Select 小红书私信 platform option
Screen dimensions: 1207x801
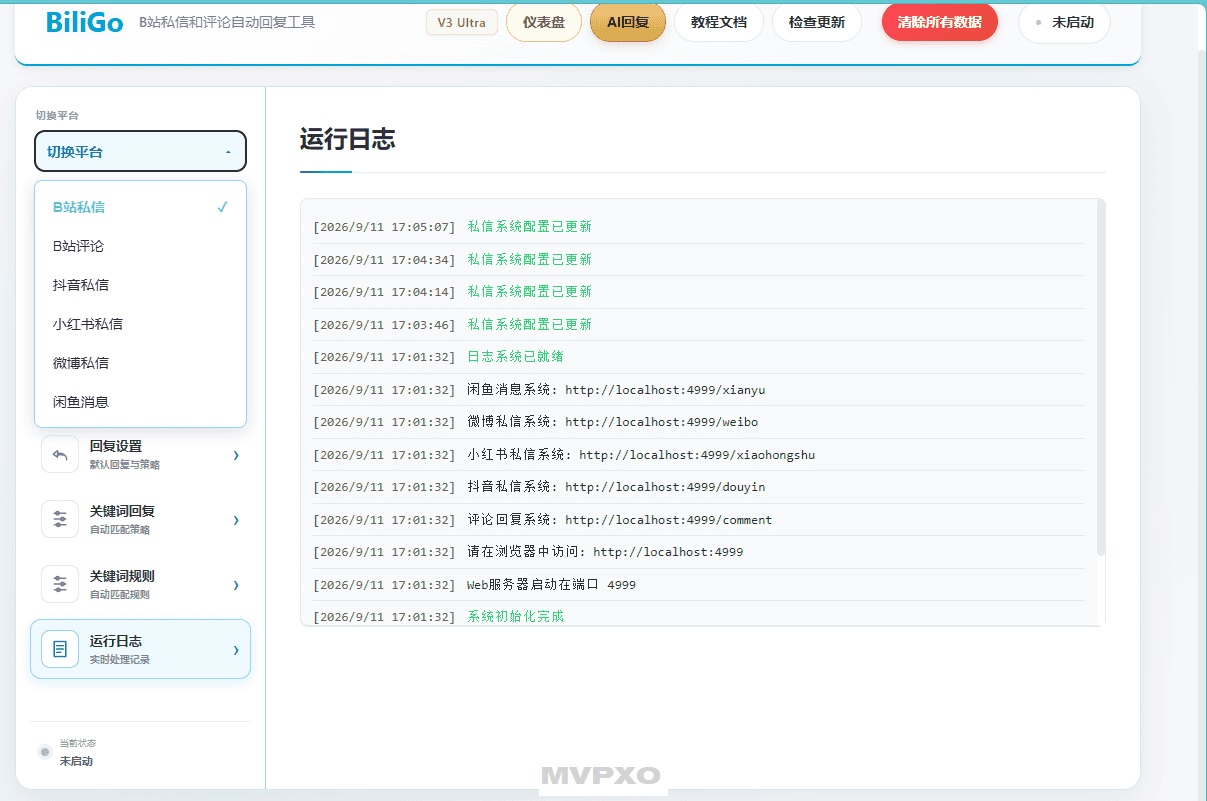[140, 324]
